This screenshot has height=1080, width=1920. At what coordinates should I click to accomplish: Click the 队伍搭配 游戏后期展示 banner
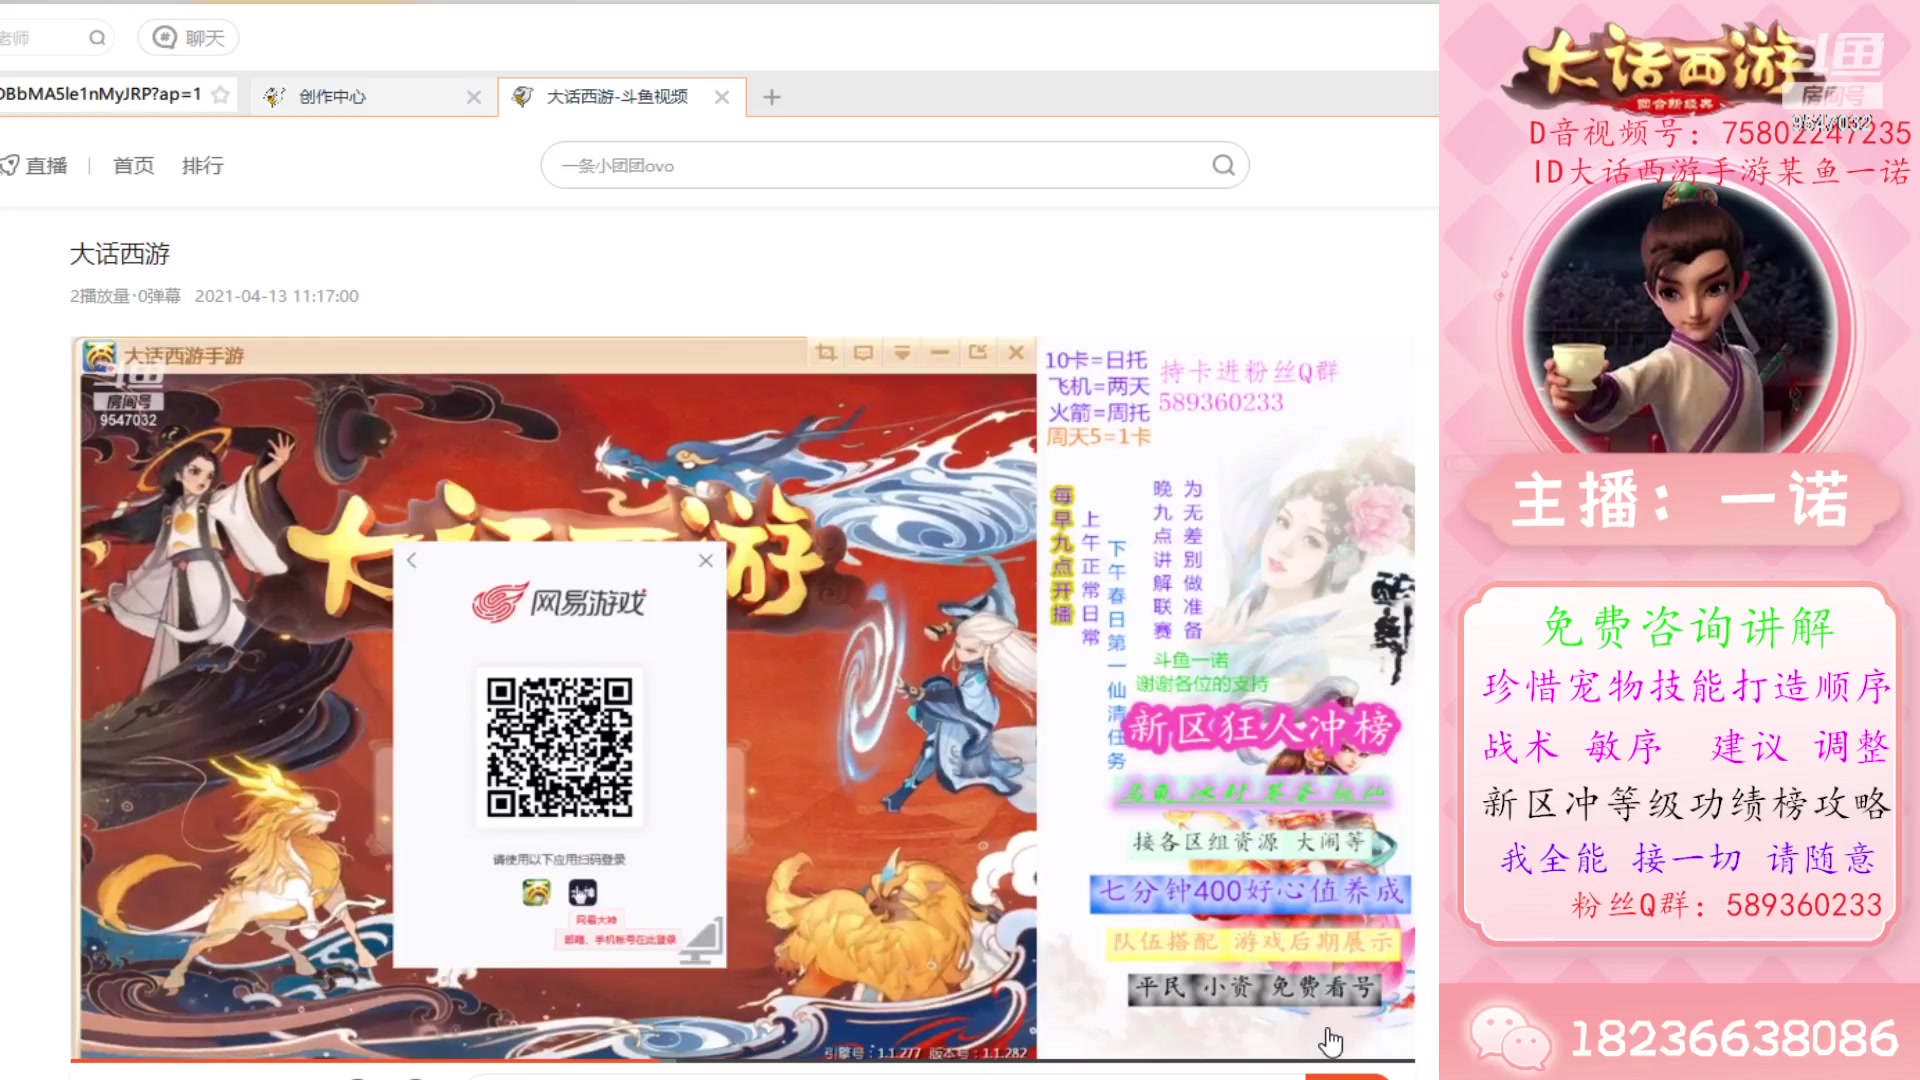[x=1253, y=942]
